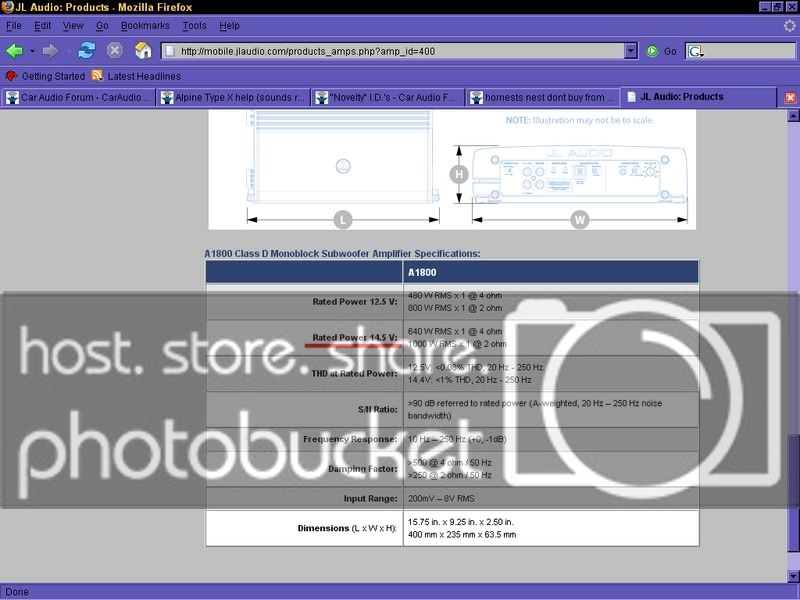This screenshot has width=800, height=600.
Task: Click the Firefox activity throbber icon
Action: pos(789,26)
